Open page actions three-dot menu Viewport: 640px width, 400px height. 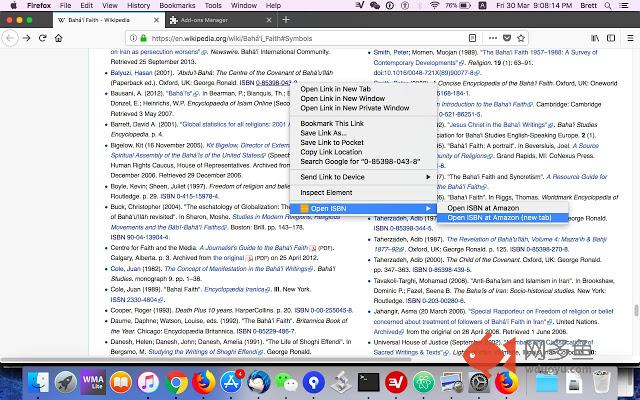click(x=493, y=38)
